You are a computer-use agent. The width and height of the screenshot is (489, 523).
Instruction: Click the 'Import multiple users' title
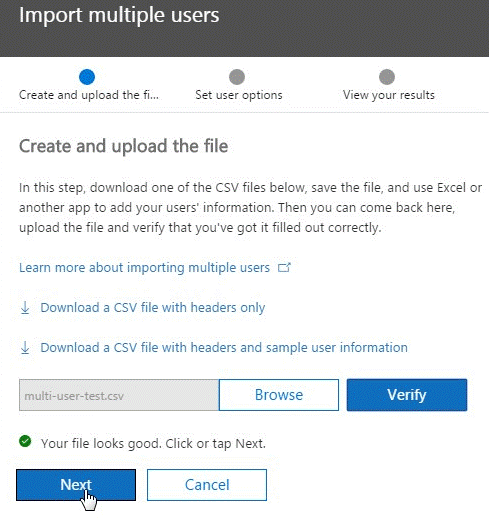119,15
